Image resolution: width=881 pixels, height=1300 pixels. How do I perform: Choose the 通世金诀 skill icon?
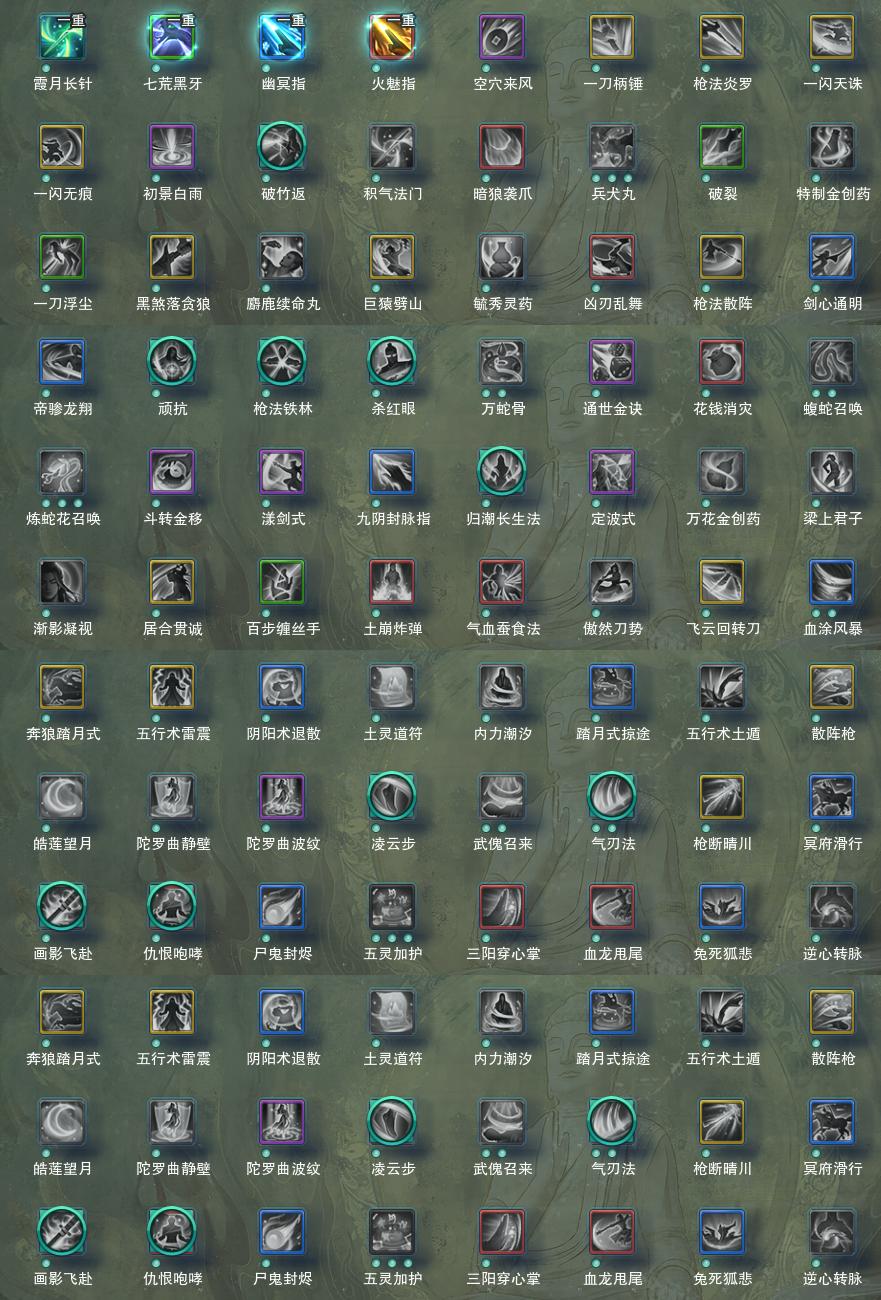(x=612, y=362)
